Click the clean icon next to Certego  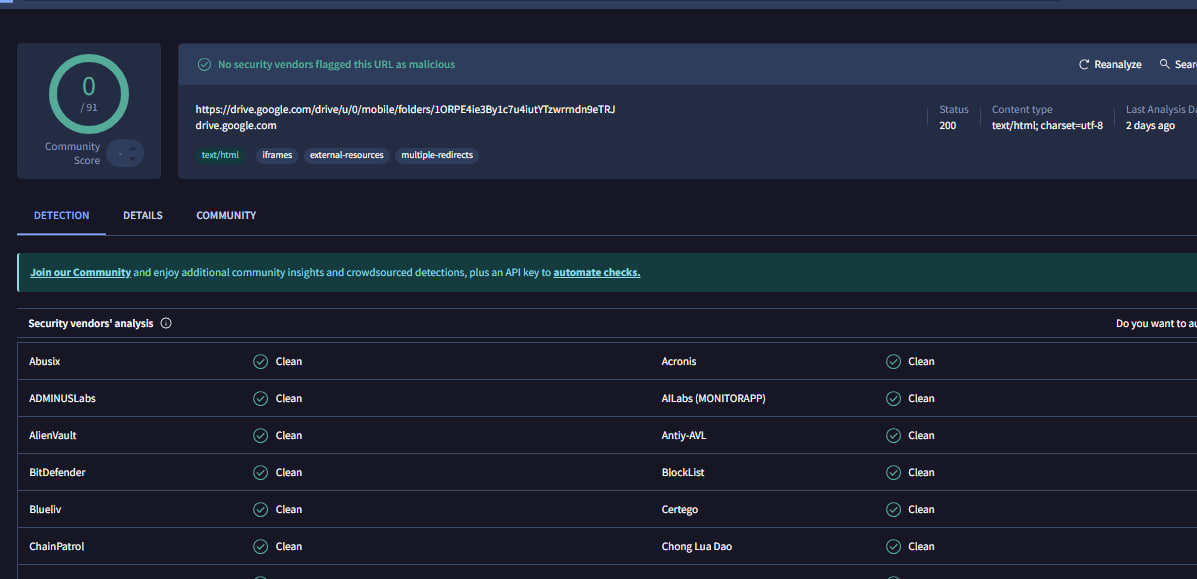tap(893, 509)
